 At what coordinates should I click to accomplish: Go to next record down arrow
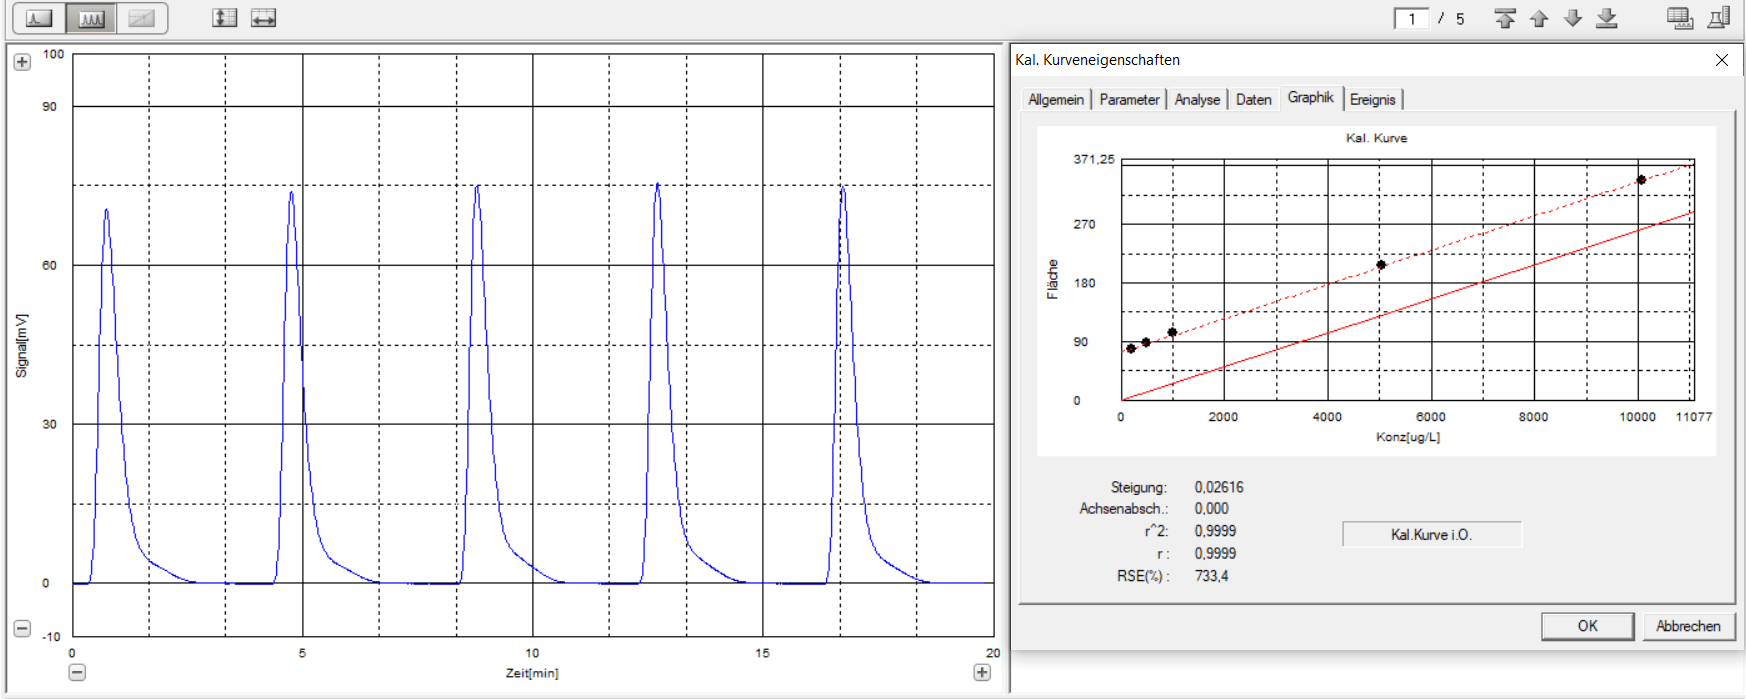[x=1573, y=18]
